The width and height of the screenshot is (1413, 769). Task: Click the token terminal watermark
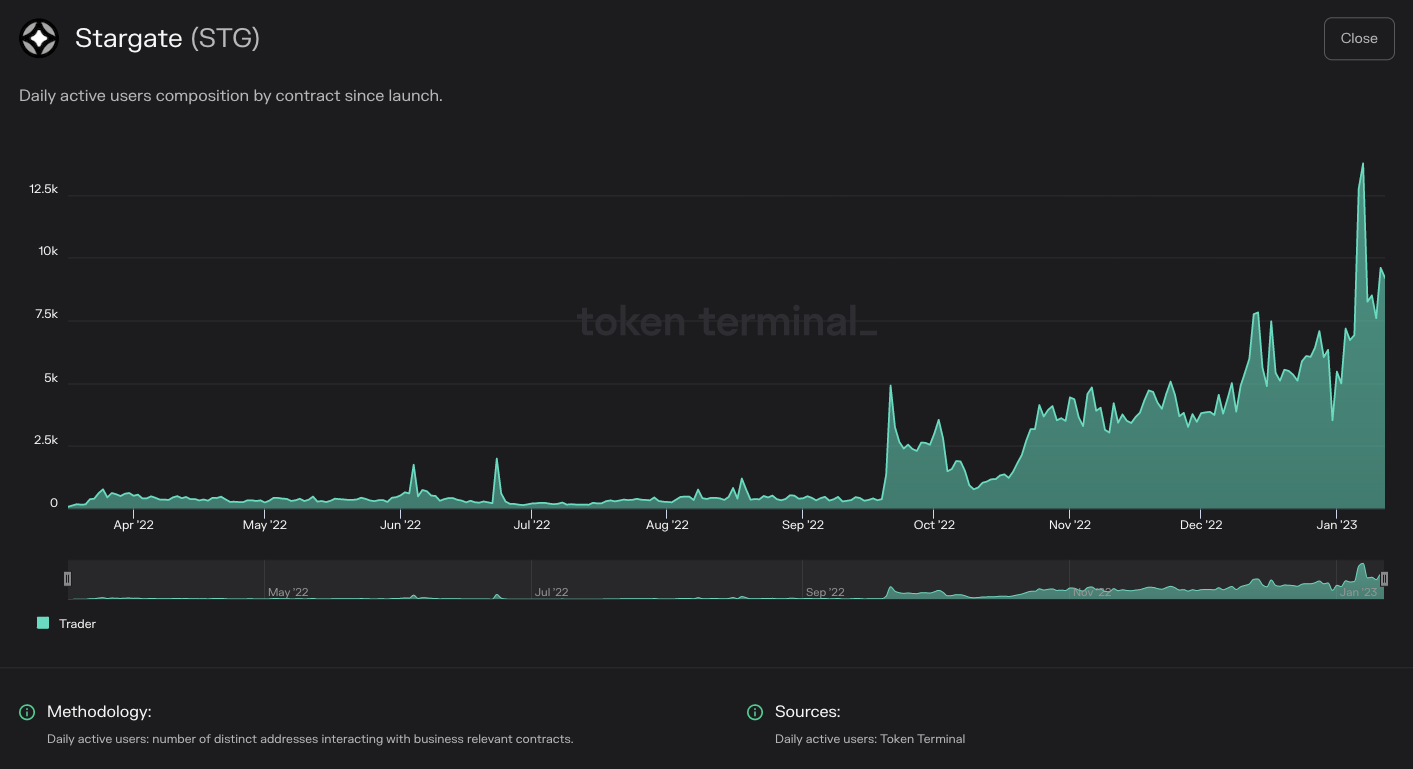click(x=727, y=322)
